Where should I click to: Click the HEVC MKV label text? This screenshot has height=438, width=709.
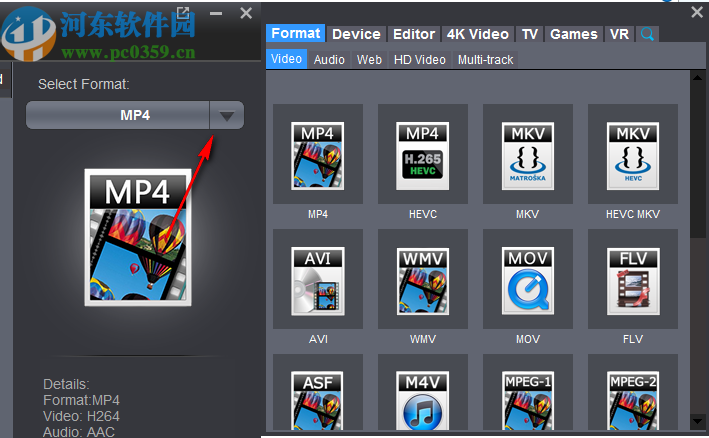(x=633, y=214)
